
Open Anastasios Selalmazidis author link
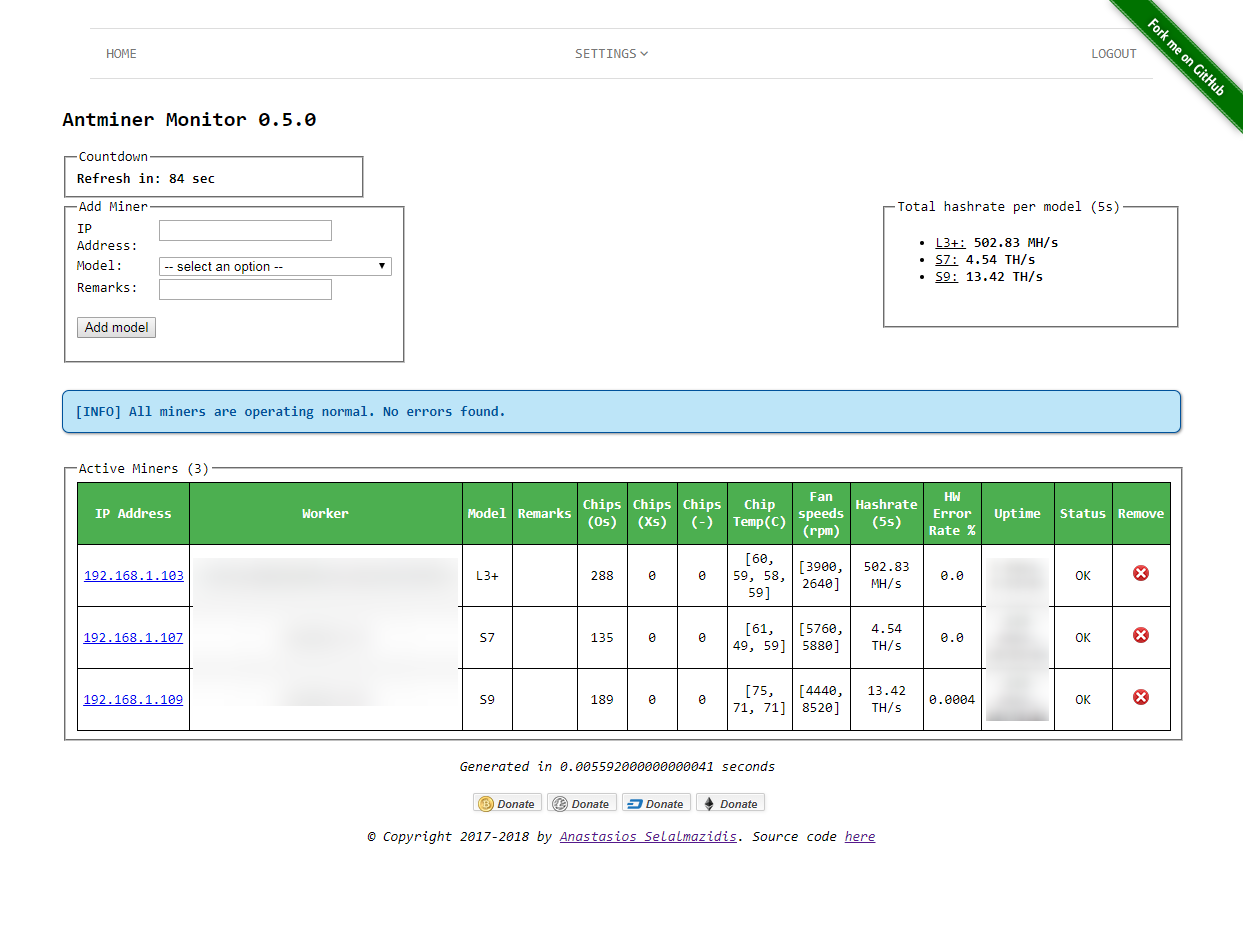648,836
